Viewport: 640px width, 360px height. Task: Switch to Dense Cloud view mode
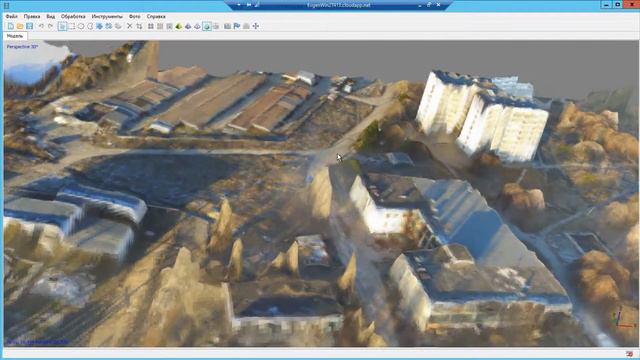click(160, 26)
